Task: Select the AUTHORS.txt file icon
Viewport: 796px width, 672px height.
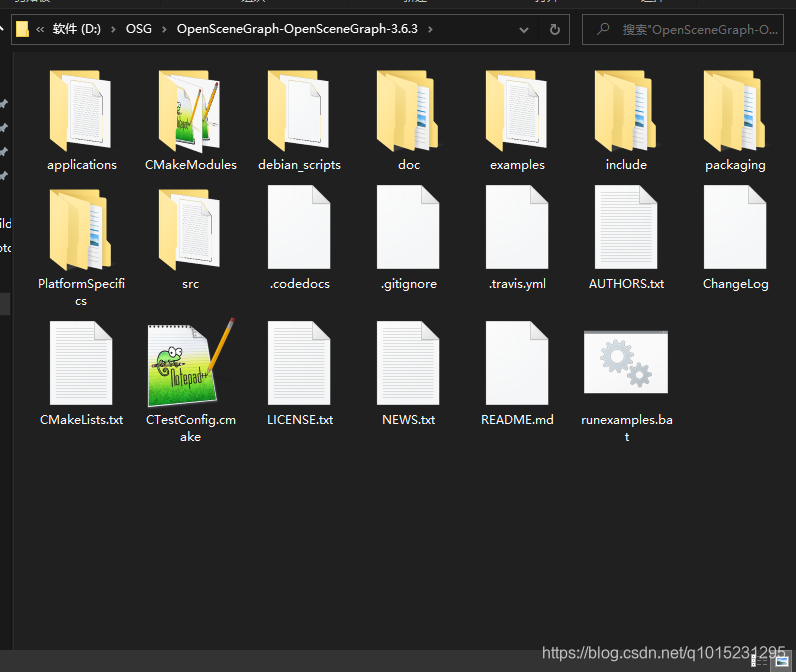Action: coord(626,227)
